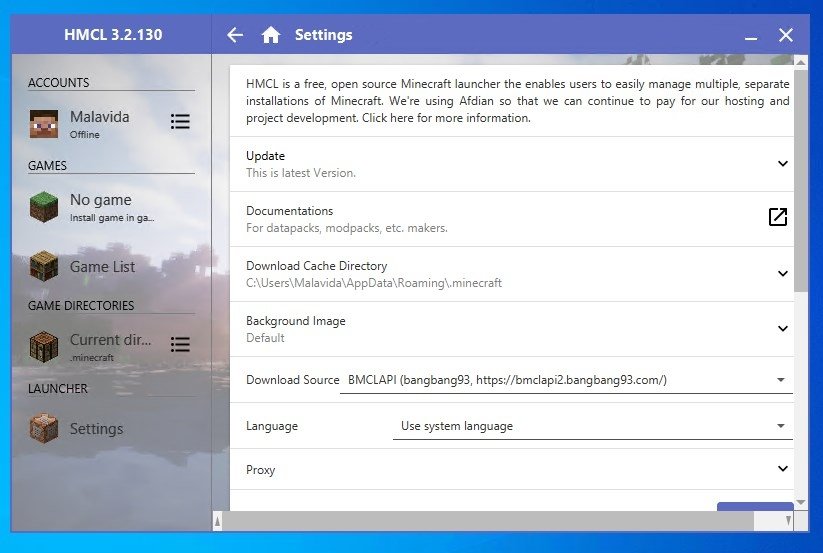Open Game List bookshelf icon

pyautogui.click(x=44, y=266)
